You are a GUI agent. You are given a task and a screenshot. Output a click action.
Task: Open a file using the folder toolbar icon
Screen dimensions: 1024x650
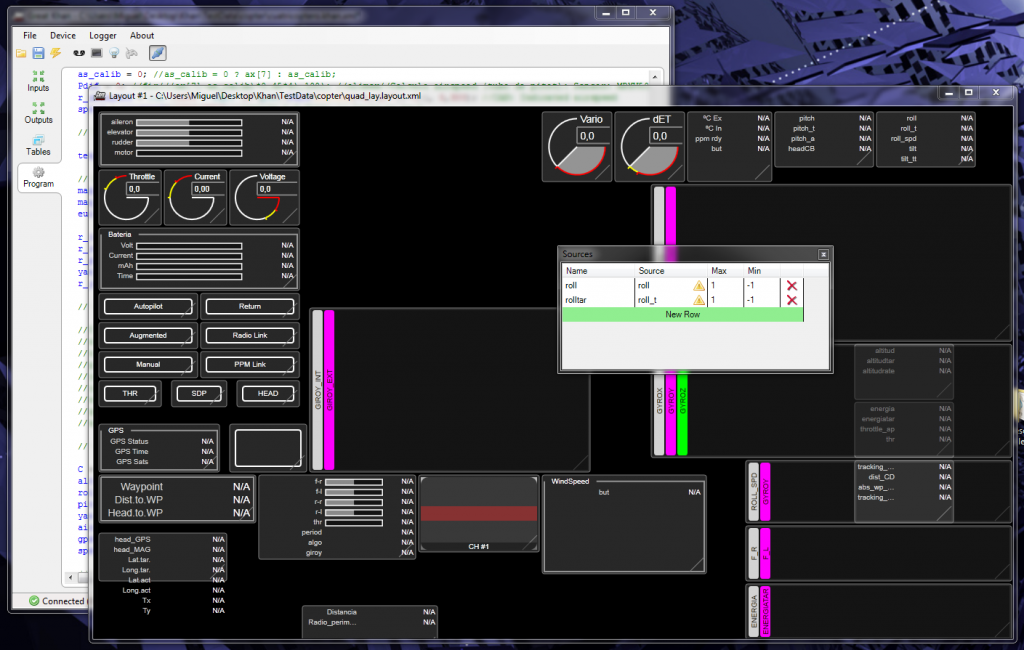21,53
